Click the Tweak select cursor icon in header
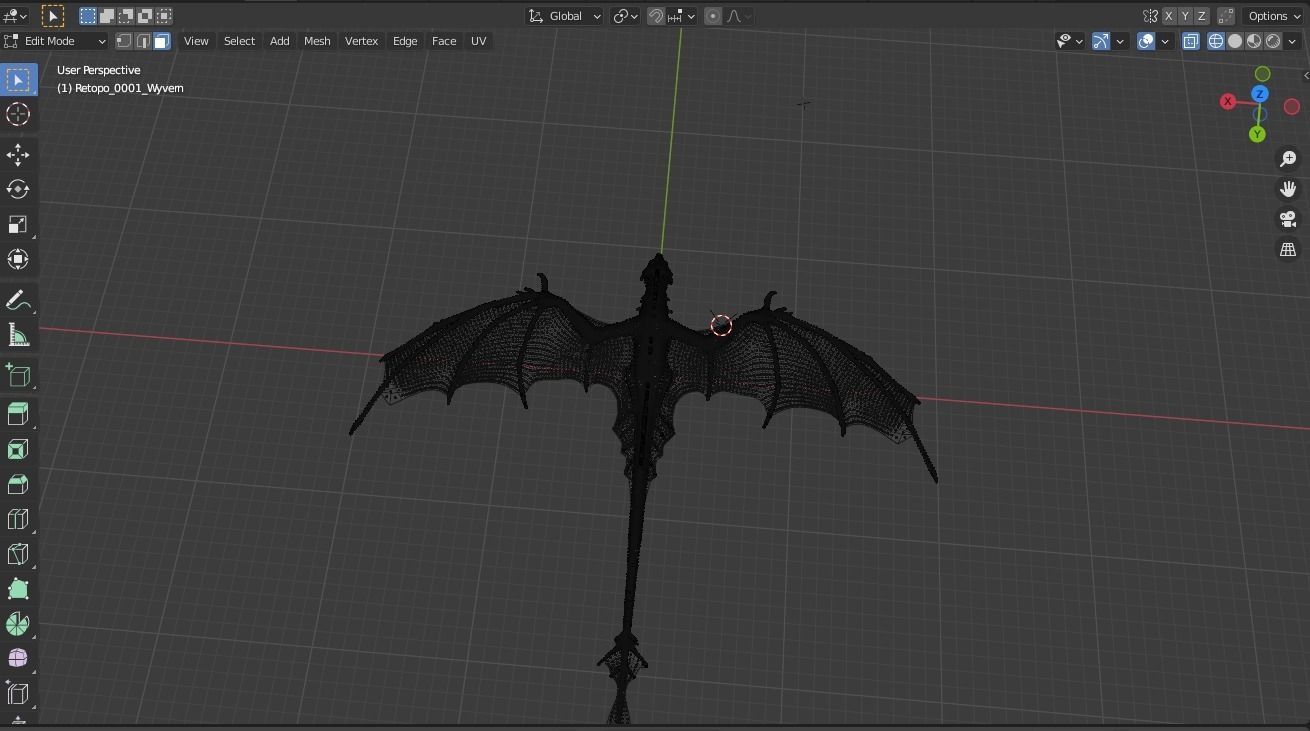The height and width of the screenshot is (731, 1310). pyautogui.click(x=53, y=16)
